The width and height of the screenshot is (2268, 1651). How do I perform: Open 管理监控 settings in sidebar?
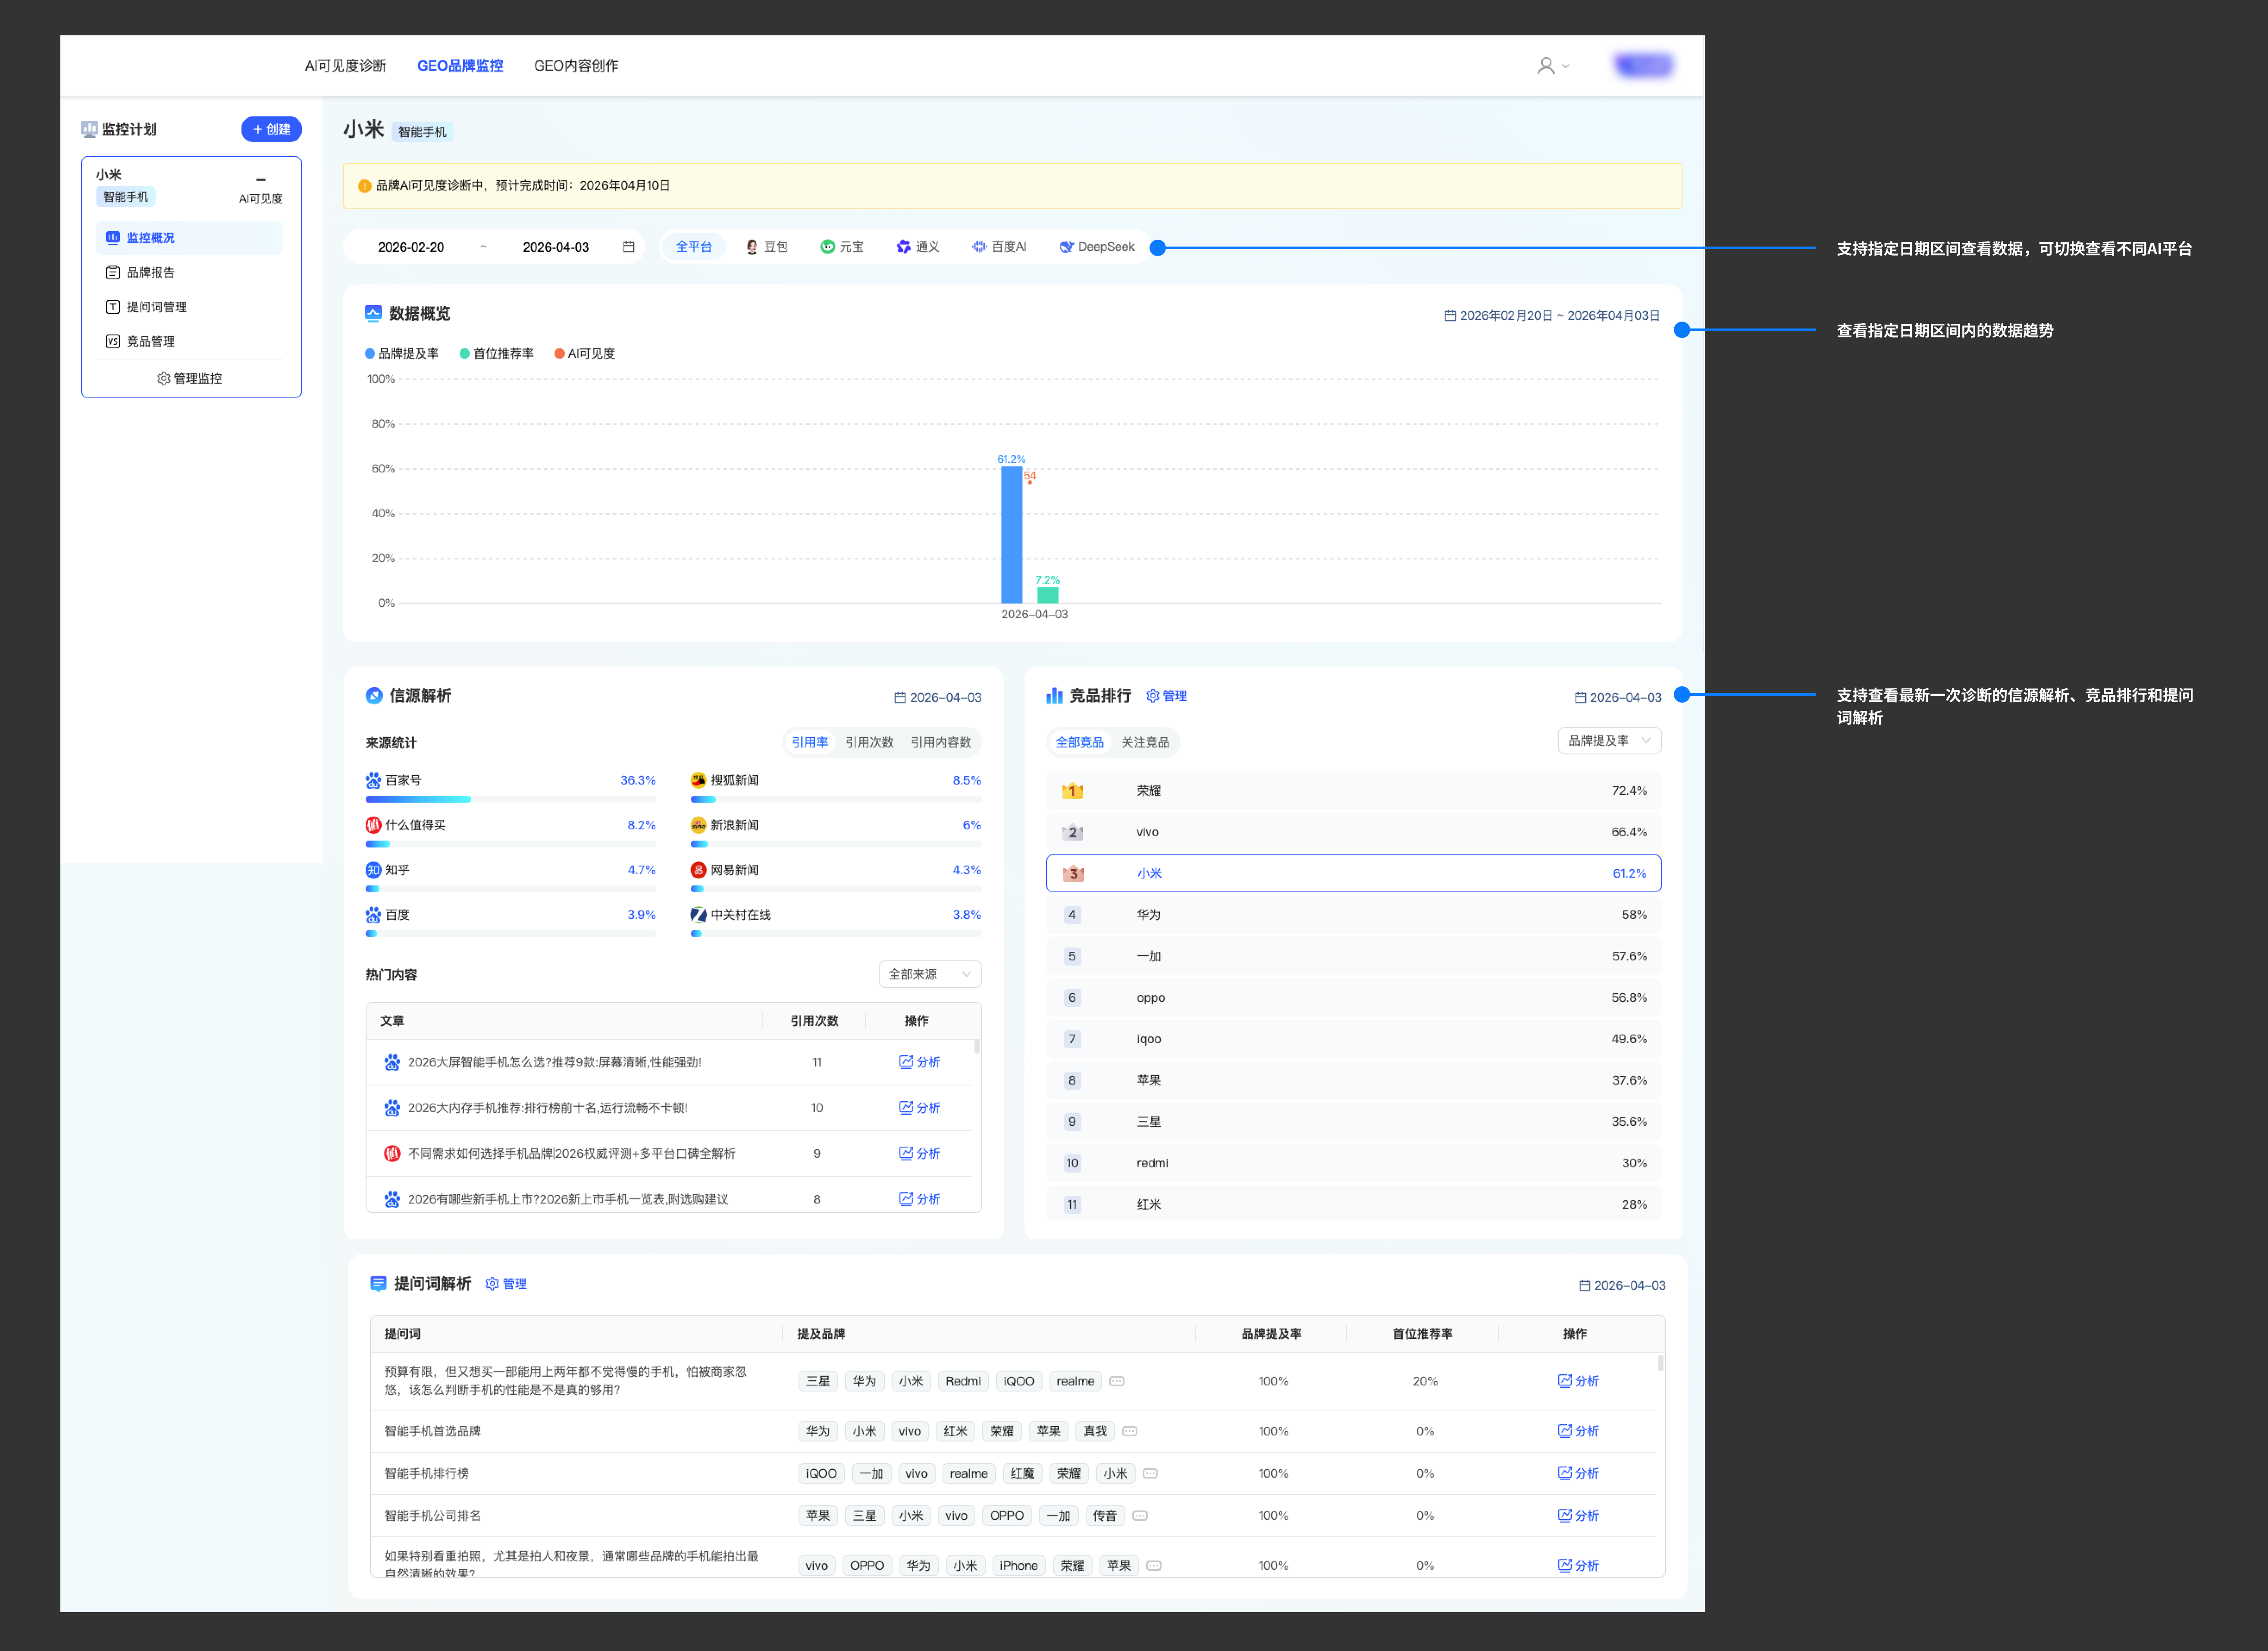pyautogui.click(x=190, y=379)
